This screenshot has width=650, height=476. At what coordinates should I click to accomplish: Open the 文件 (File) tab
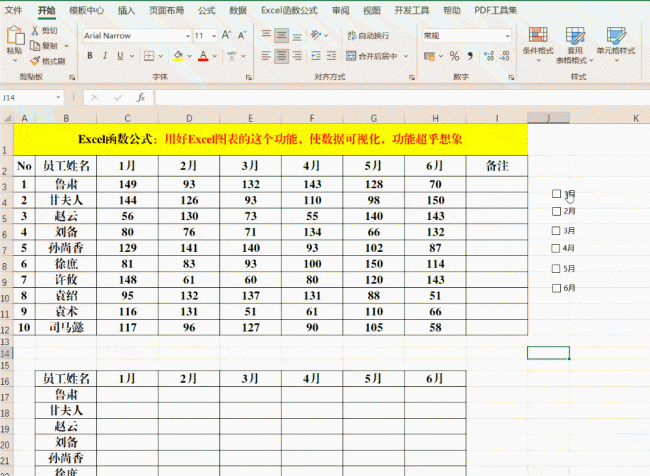(x=13, y=10)
